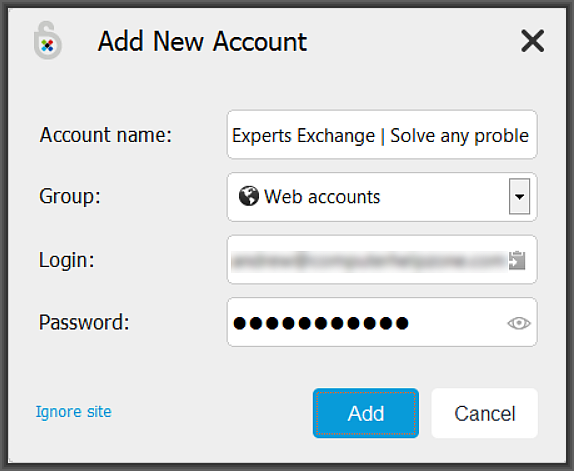
Task: Click the Cancel button
Action: (485, 413)
